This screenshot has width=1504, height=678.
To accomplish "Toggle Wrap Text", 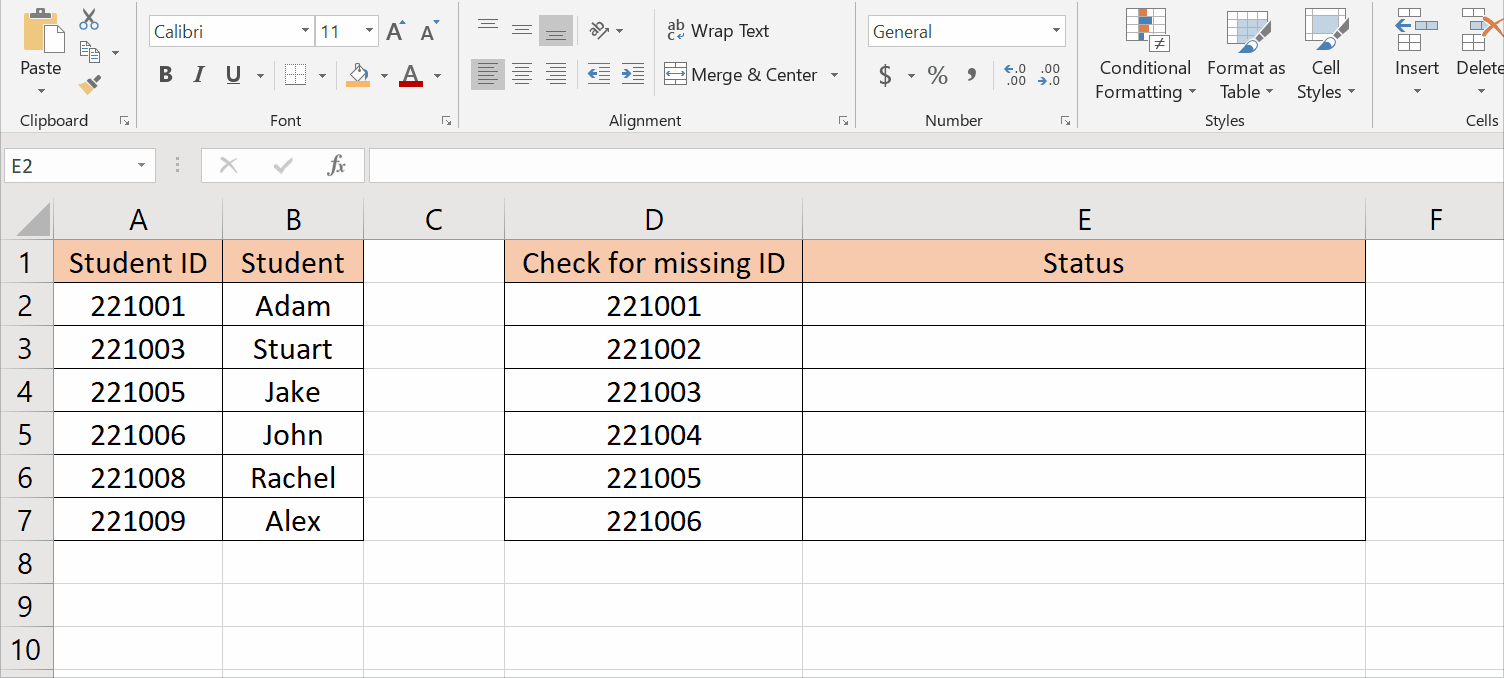I will 718,31.
